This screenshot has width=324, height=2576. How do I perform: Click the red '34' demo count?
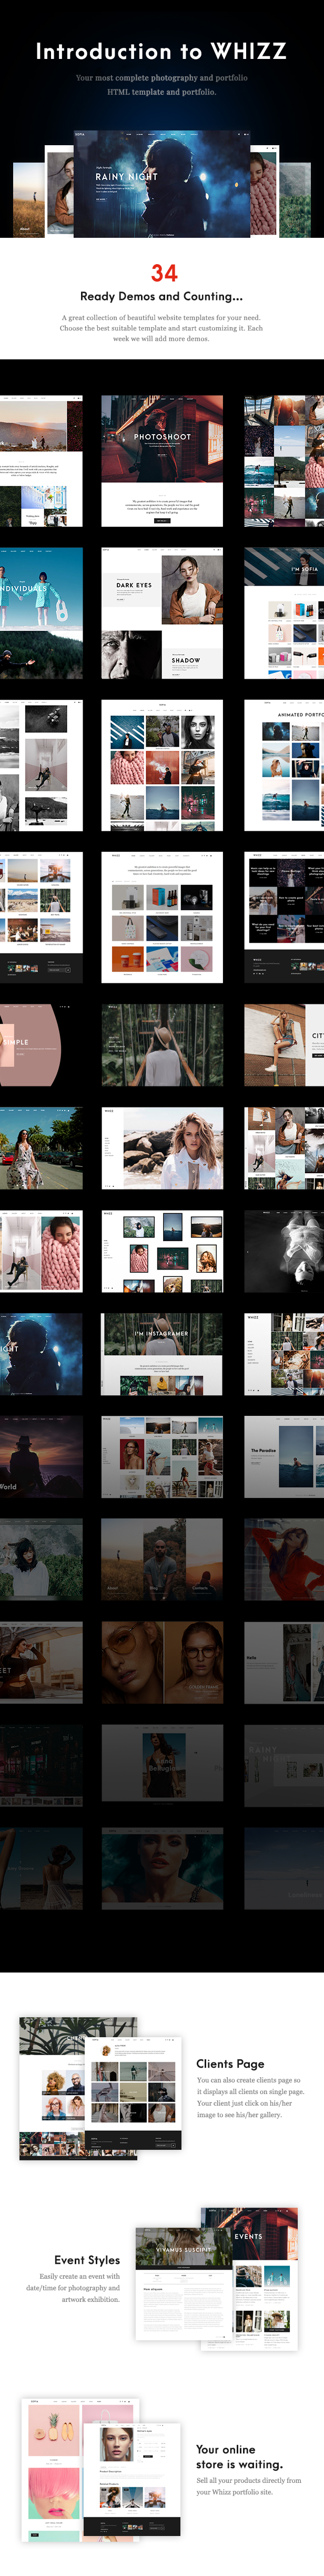164,273
